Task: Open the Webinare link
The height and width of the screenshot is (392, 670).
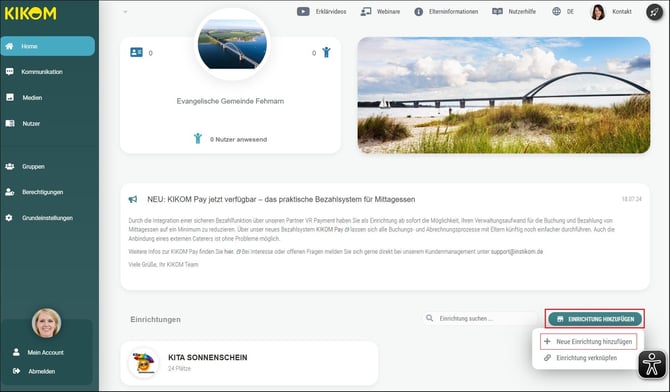Action: [x=388, y=12]
